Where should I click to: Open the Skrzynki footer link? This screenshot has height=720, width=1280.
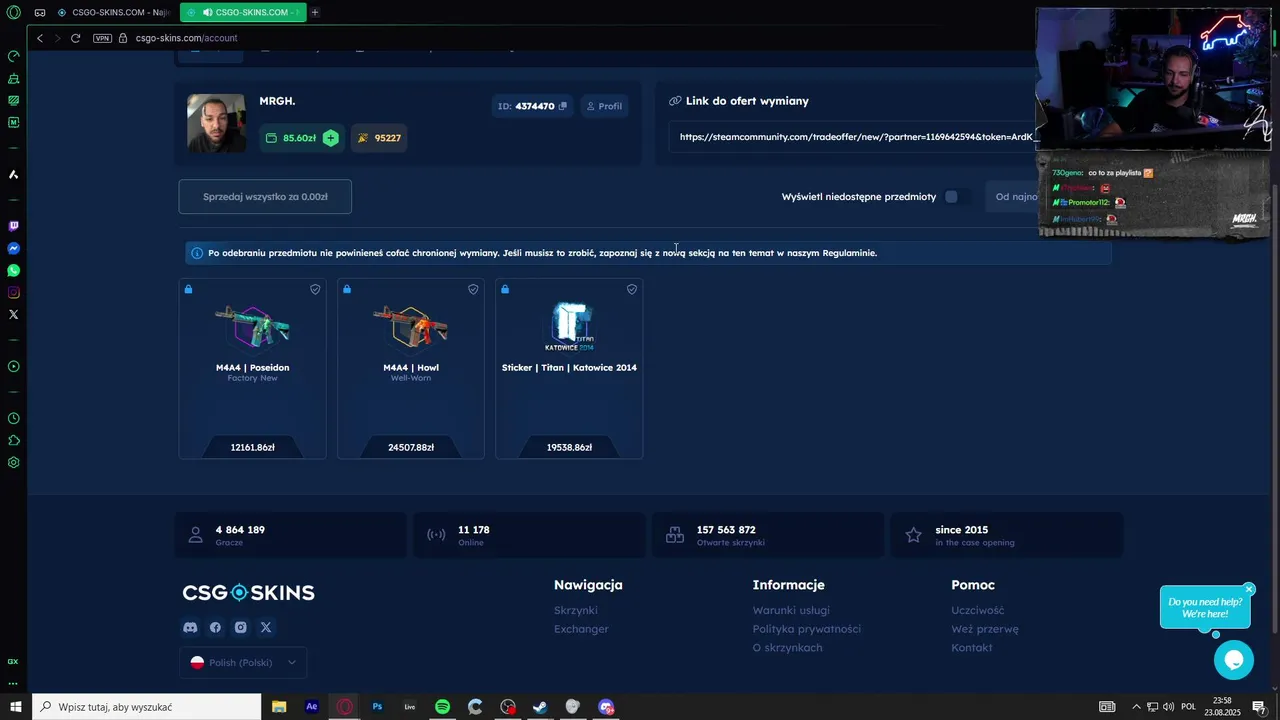click(x=576, y=610)
